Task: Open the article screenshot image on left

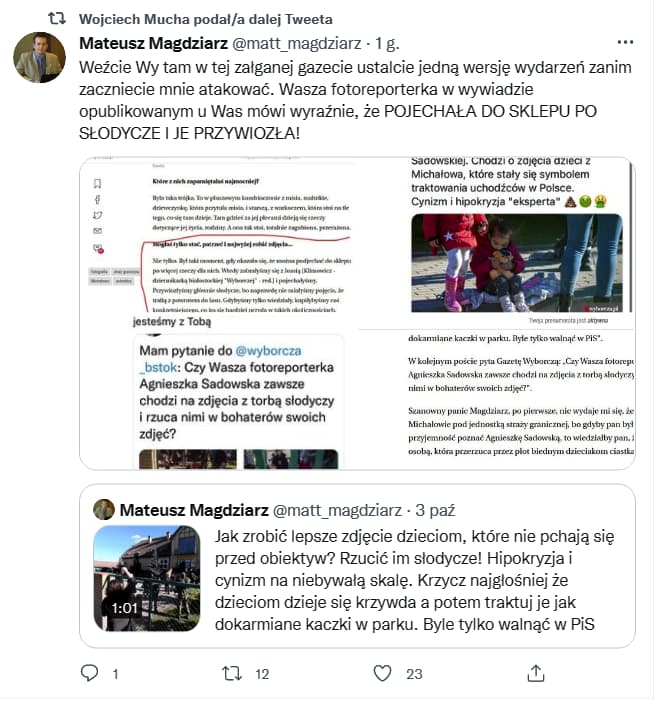Action: [221, 235]
